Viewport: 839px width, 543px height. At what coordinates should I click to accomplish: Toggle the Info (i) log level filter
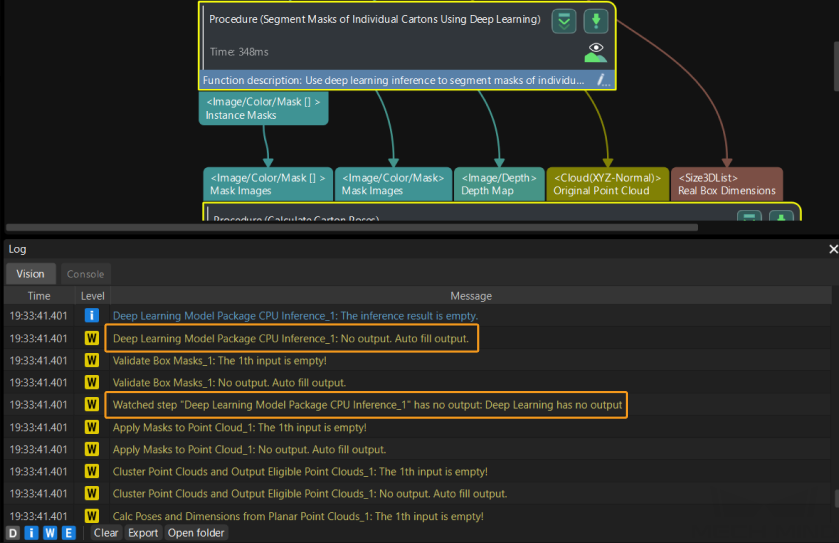32,533
